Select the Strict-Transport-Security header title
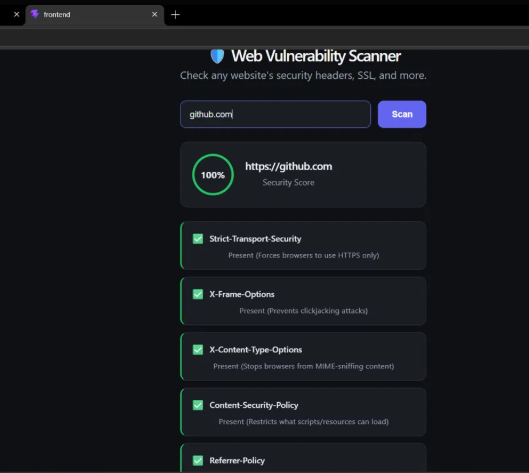529x473 pixels. 255,239
